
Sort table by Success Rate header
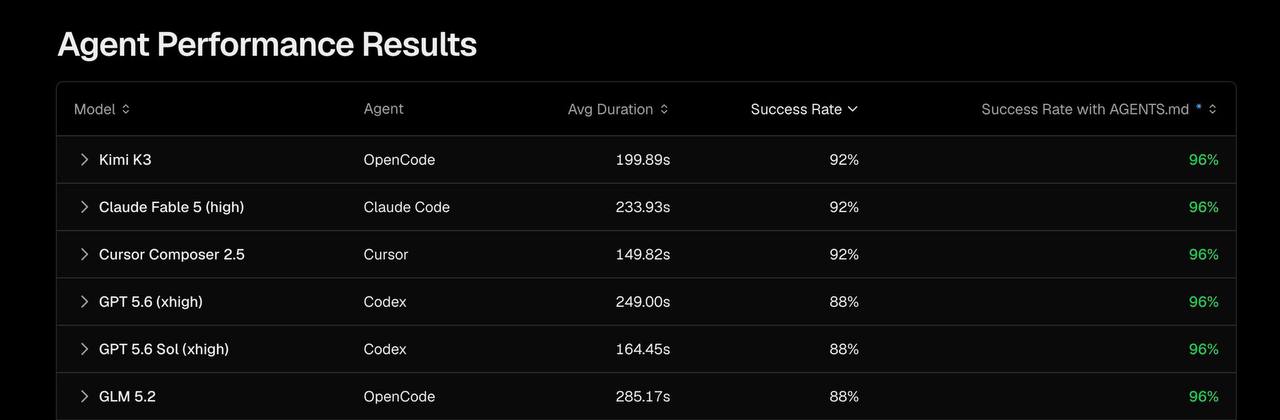tap(796, 109)
